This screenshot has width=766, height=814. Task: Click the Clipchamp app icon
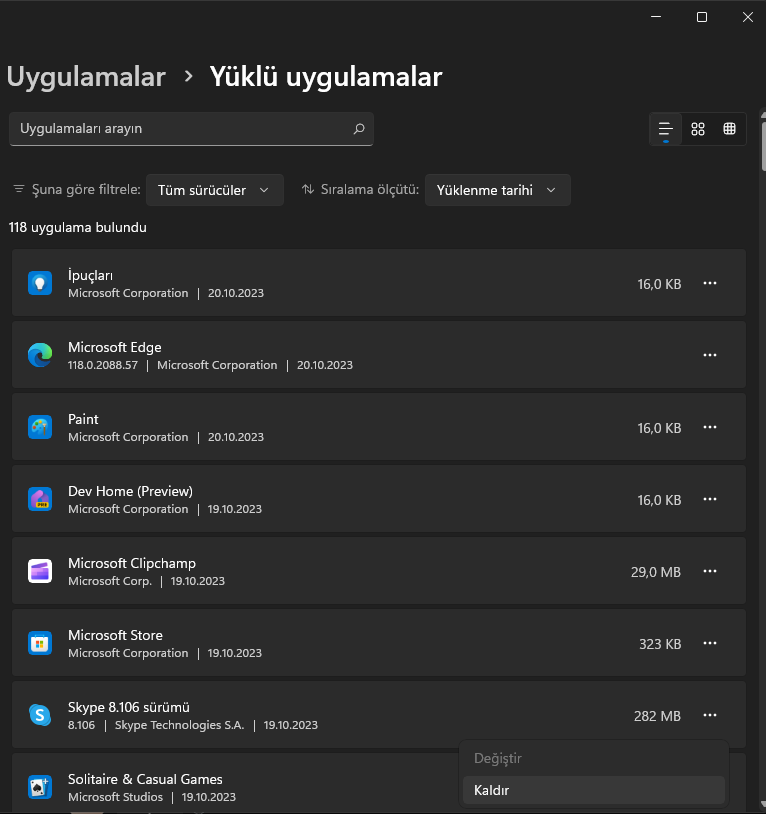(x=40, y=571)
